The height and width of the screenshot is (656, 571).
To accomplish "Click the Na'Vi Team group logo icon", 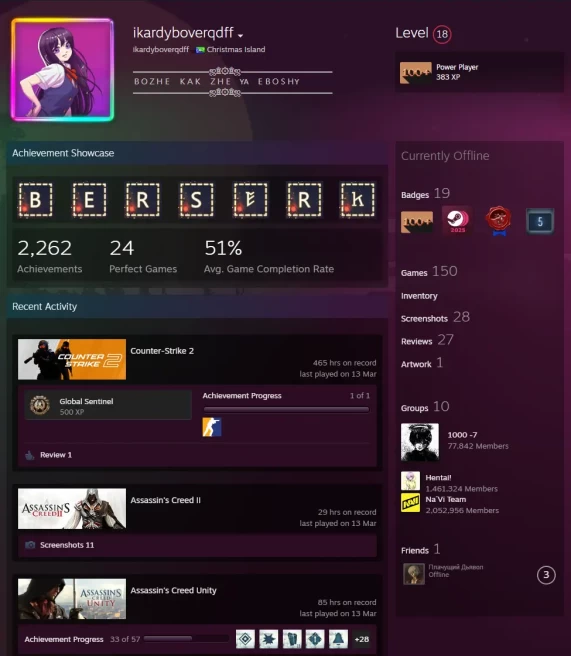I will pos(410,502).
